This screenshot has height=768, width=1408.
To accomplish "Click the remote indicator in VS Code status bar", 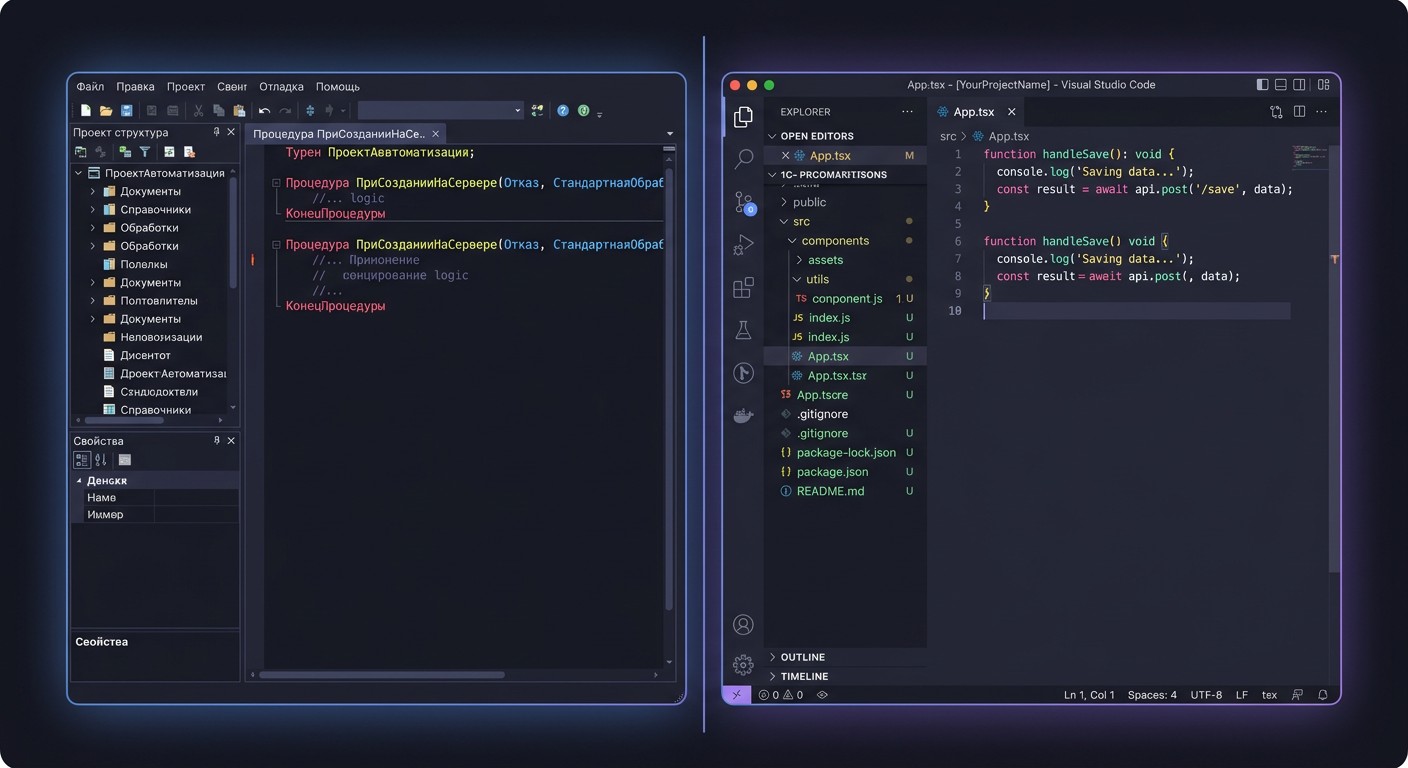I will [736, 694].
